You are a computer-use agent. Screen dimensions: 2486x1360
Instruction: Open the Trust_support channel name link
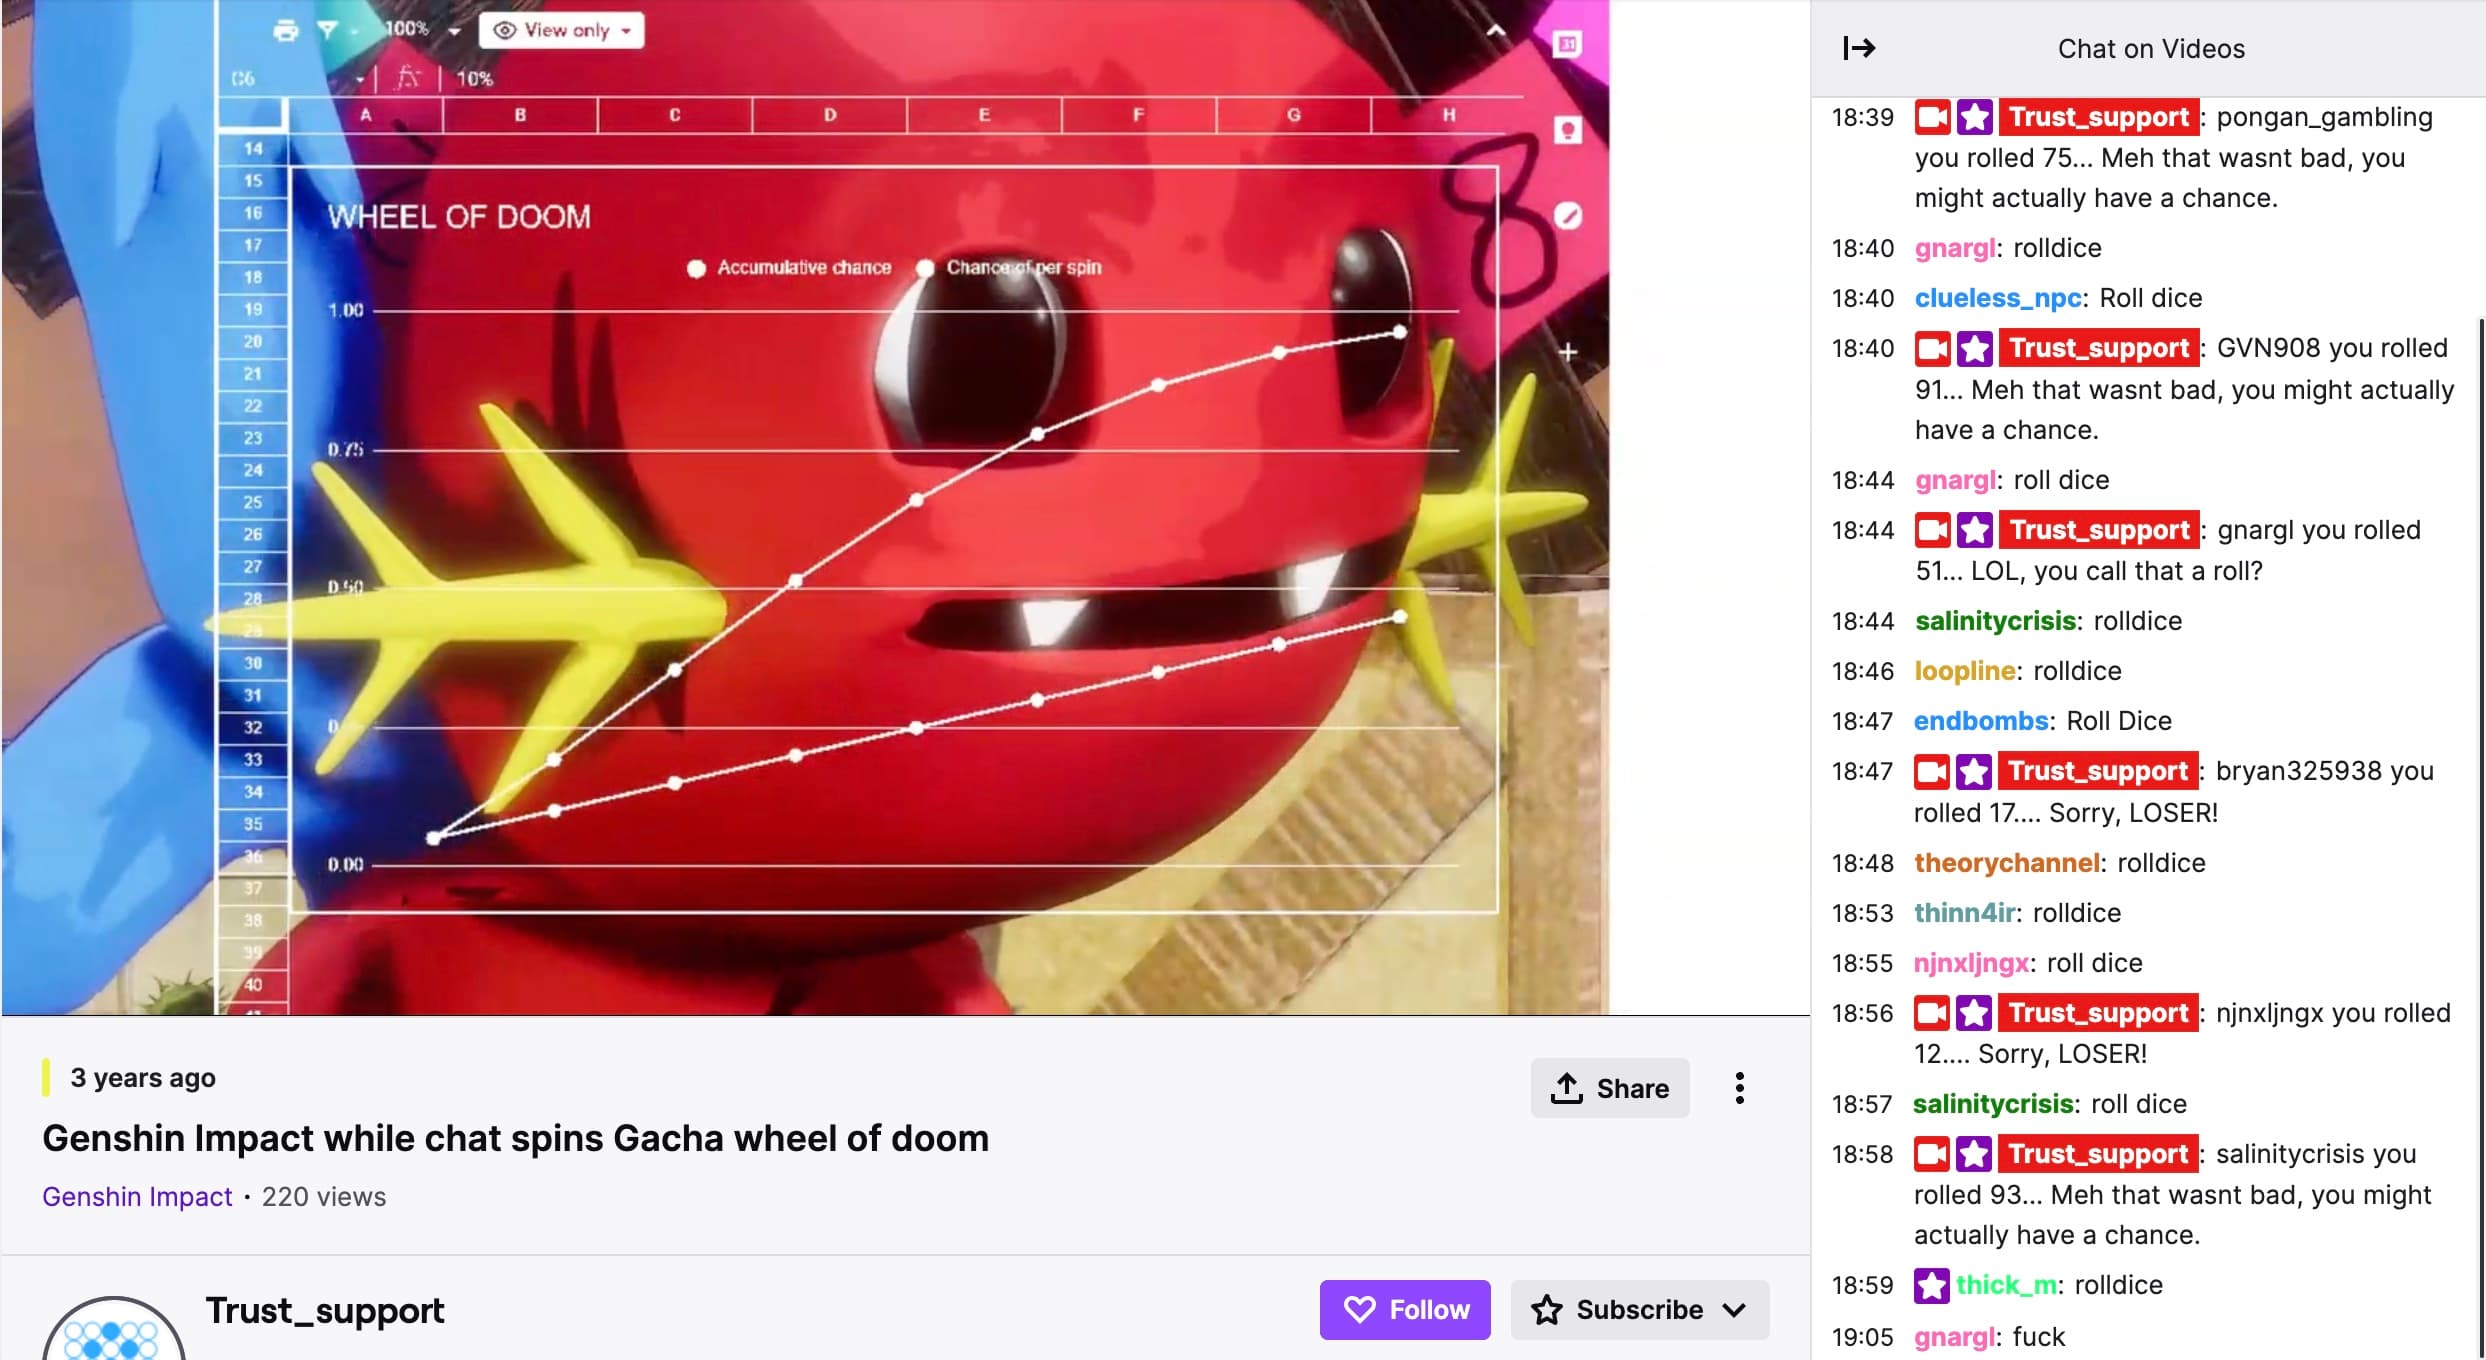tap(325, 1311)
